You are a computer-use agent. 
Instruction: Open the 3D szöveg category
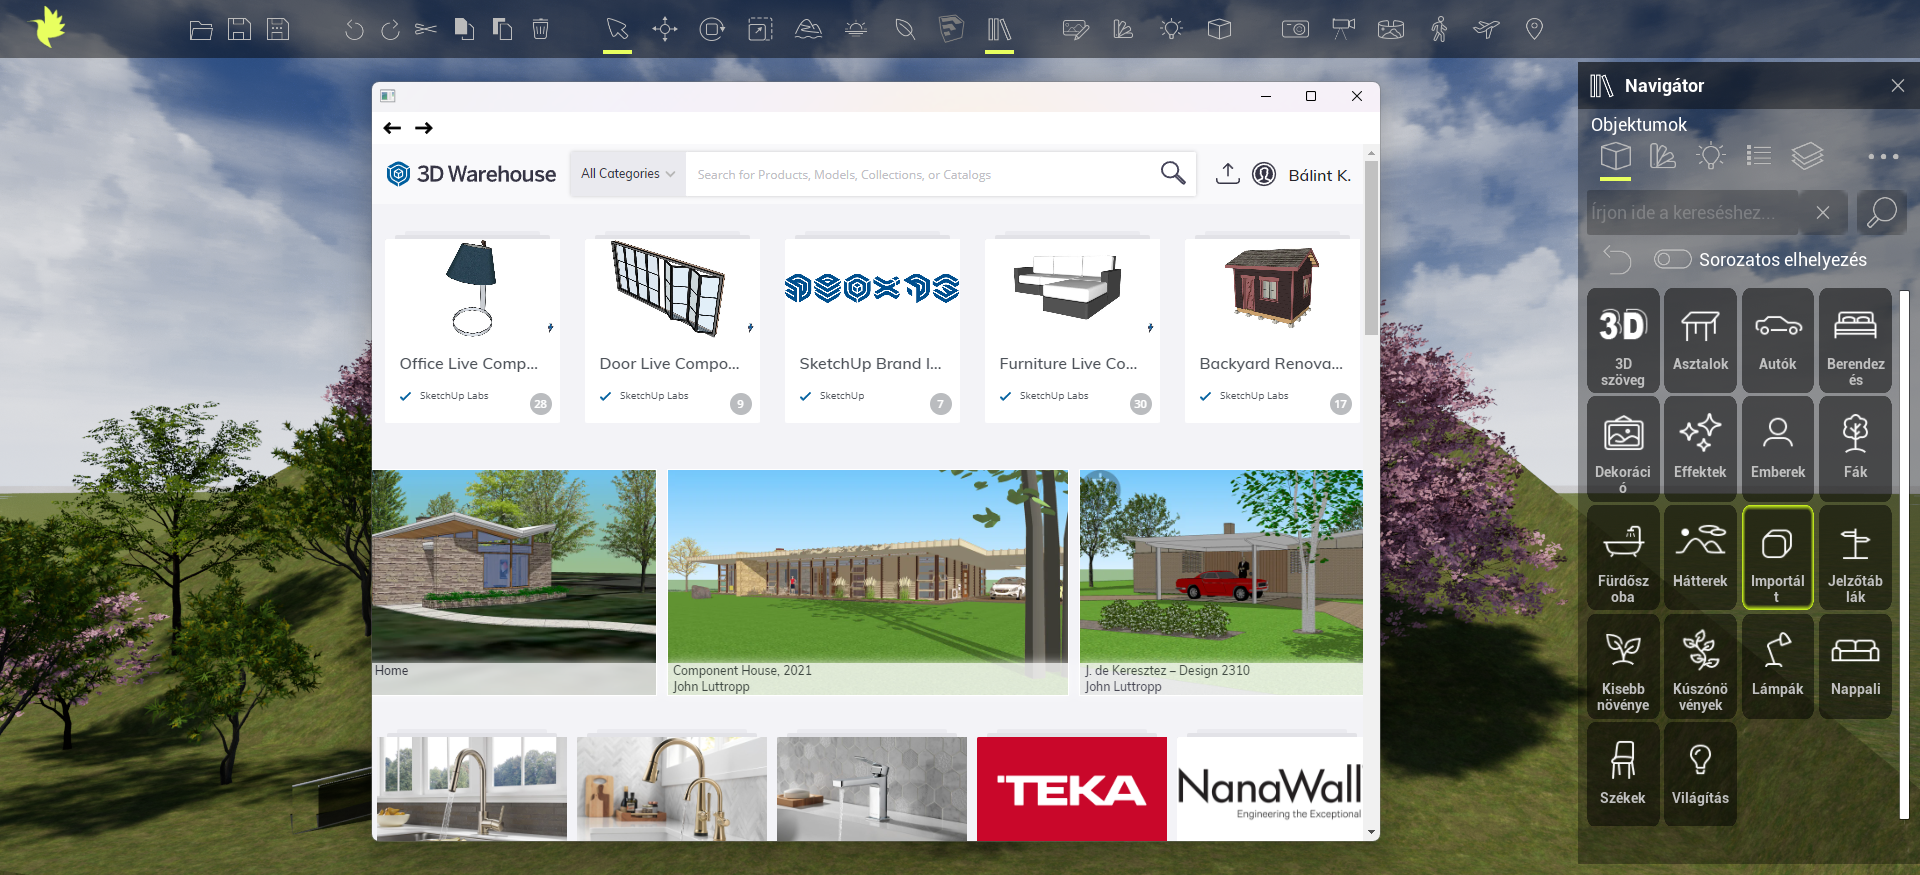1622,341
